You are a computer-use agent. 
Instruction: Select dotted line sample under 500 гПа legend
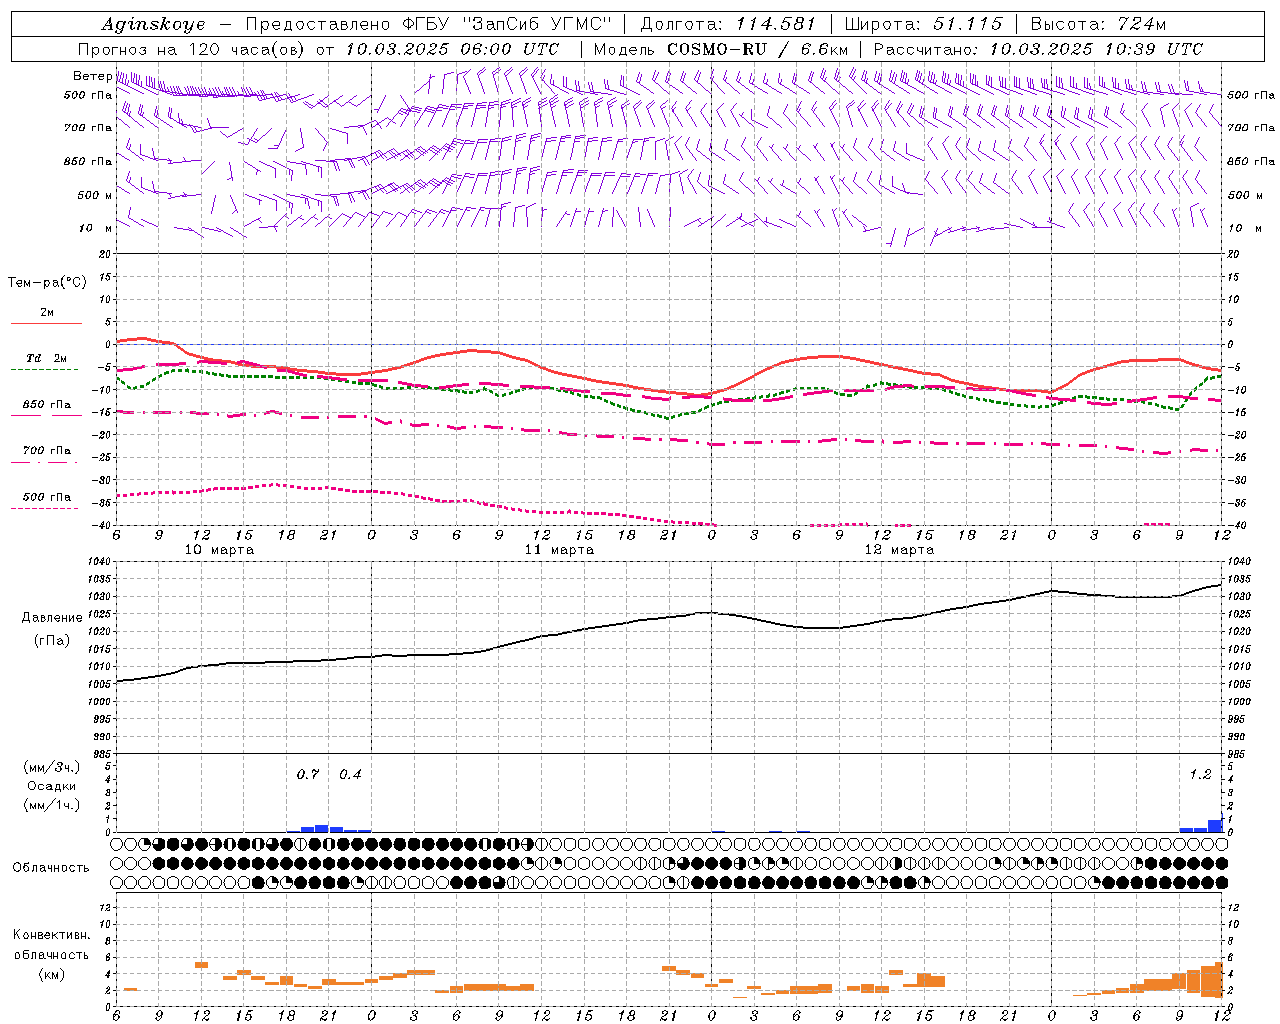point(46,508)
